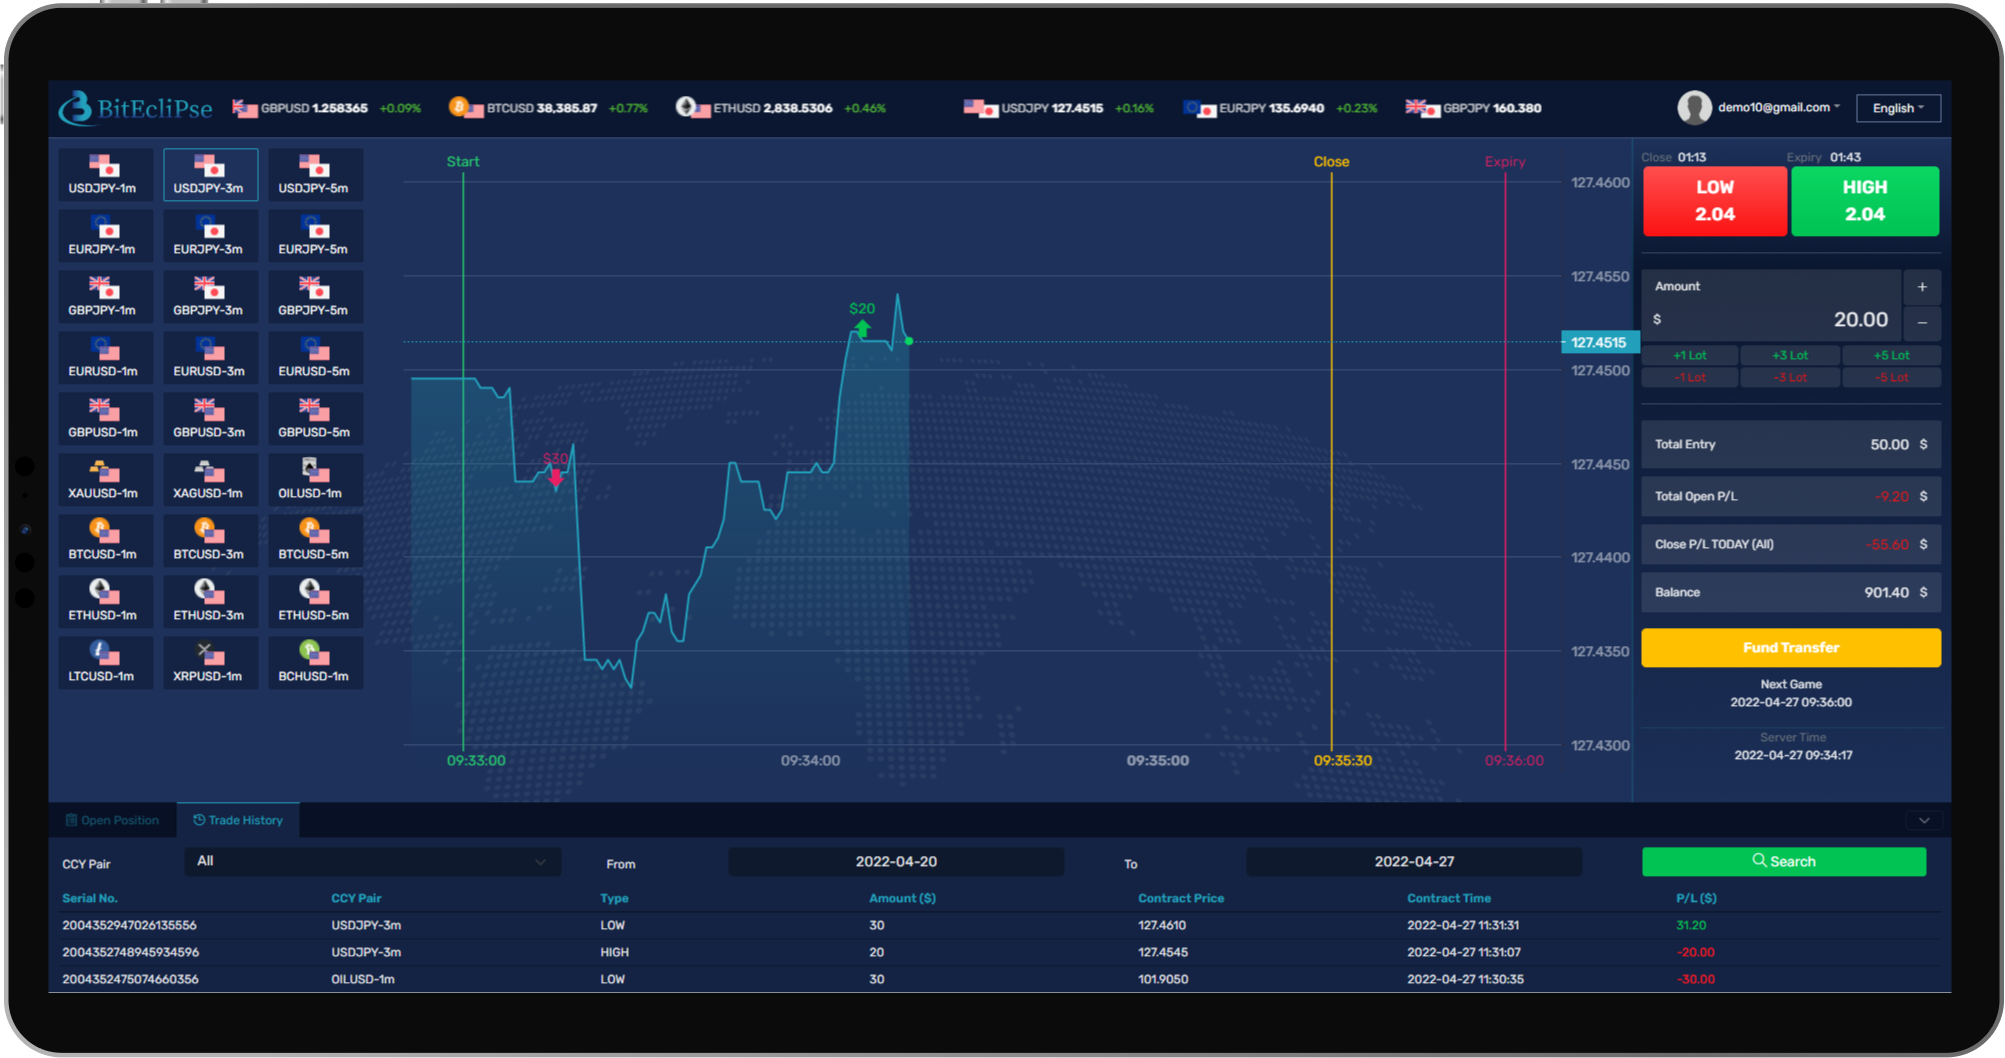Open the OILUSD-1m oil market tile
The width and height of the screenshot is (2005, 1058).
(315, 479)
